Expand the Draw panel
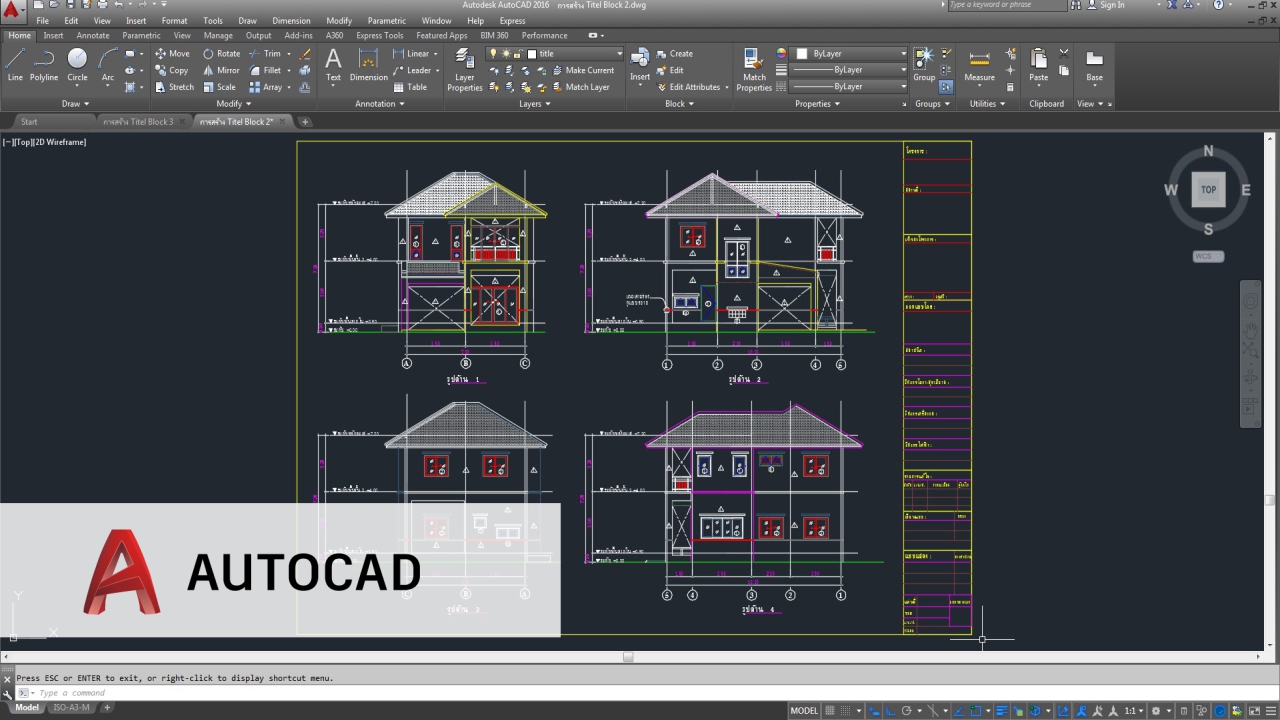Image resolution: width=1280 pixels, height=720 pixels. point(75,104)
